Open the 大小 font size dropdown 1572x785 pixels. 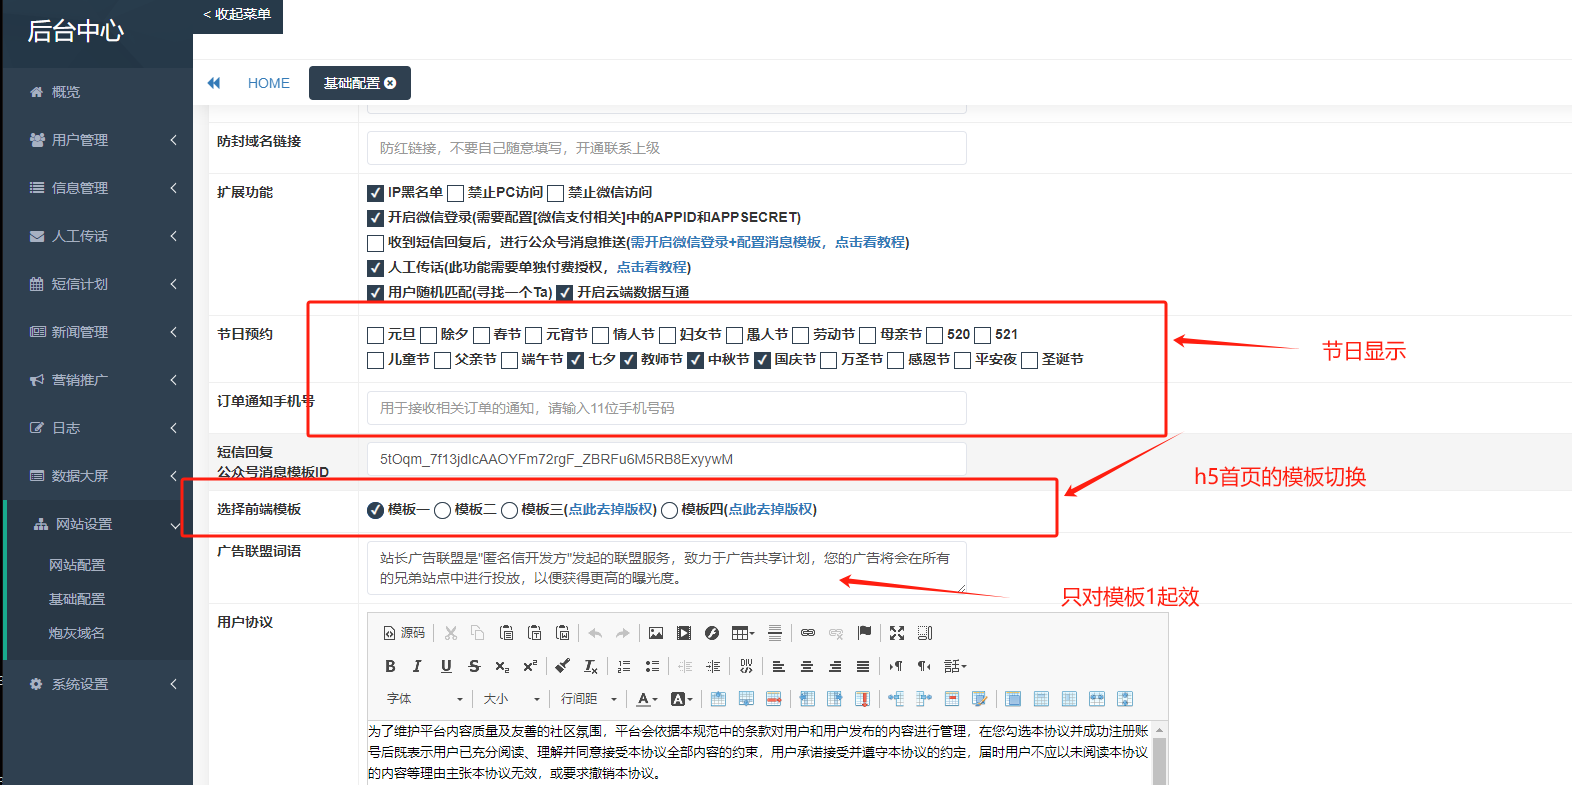(x=512, y=699)
